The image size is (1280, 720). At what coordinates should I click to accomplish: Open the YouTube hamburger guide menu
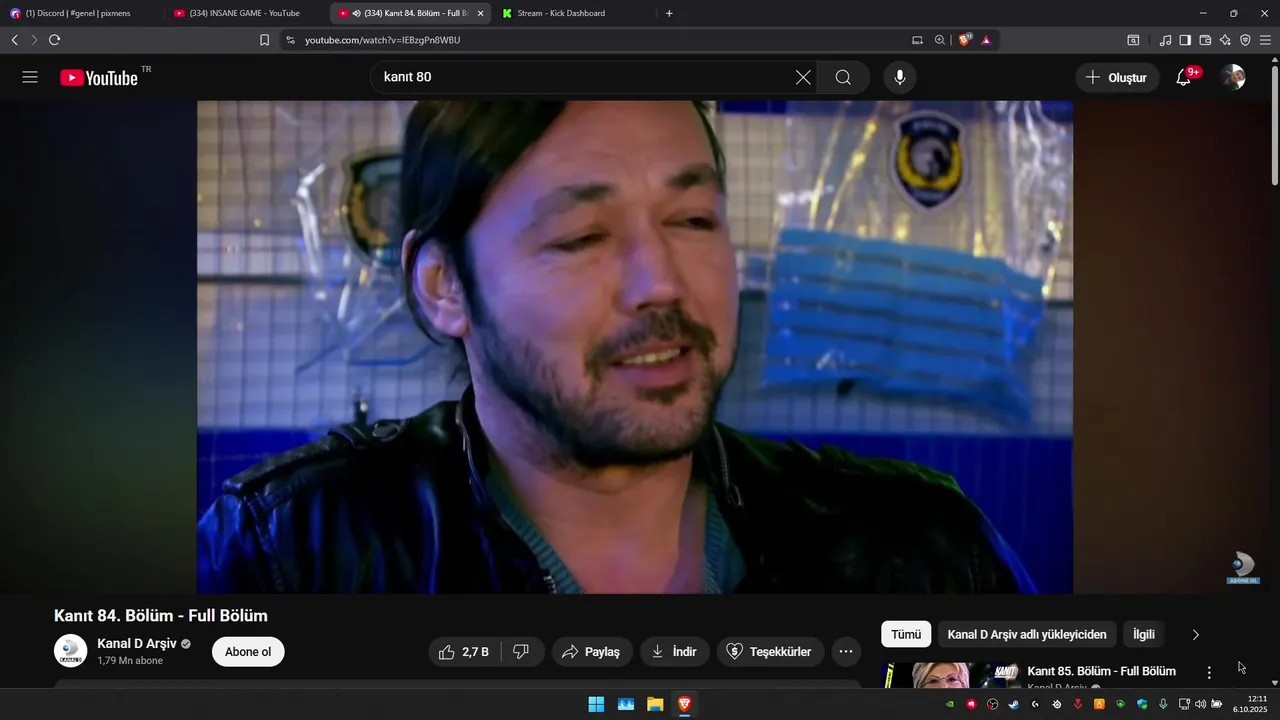click(30, 77)
